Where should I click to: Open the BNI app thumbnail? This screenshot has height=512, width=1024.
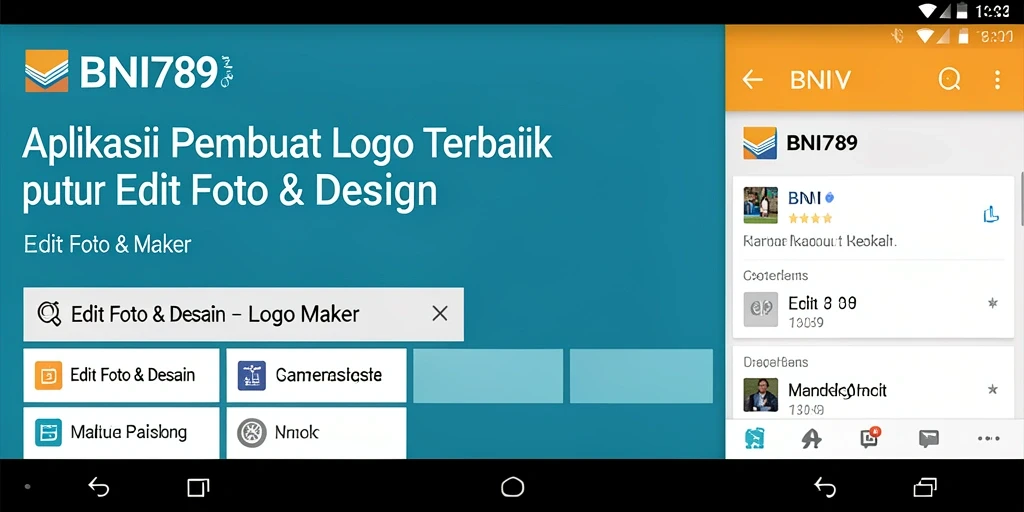pyautogui.click(x=760, y=205)
